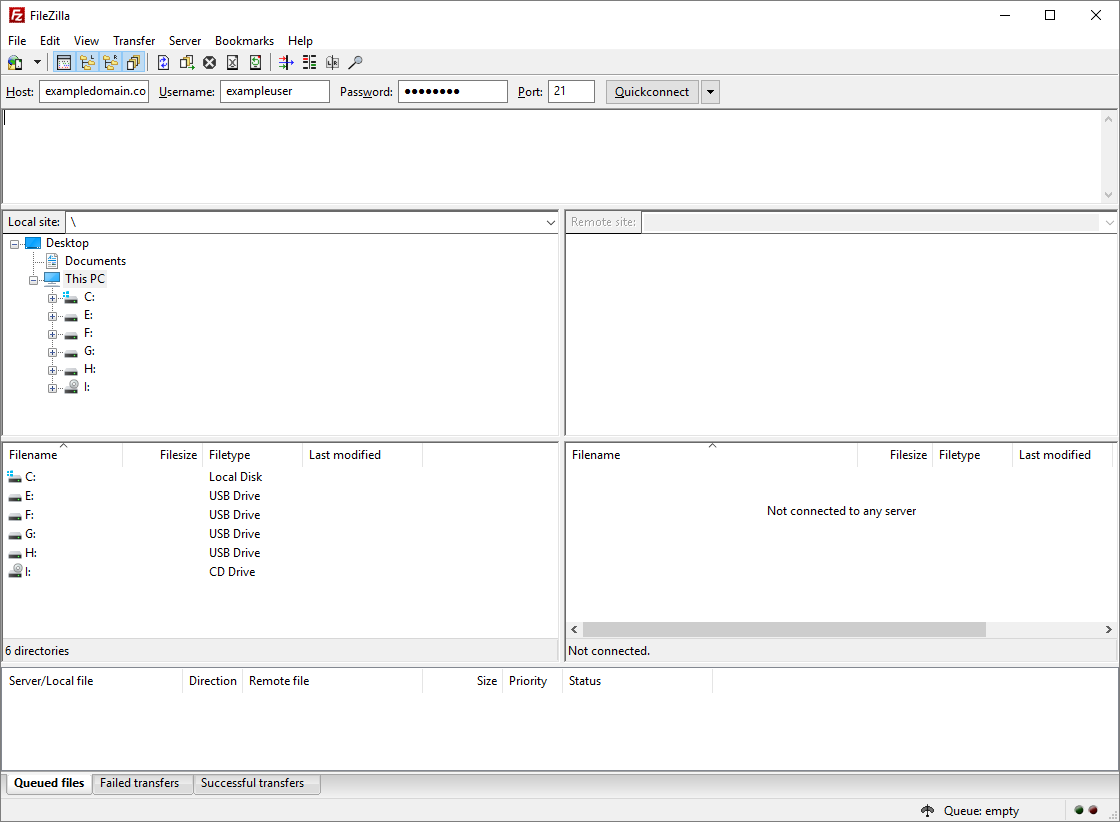This screenshot has width=1120, height=822.
Task: Toggle the transfer queue panel
Action: point(134,62)
